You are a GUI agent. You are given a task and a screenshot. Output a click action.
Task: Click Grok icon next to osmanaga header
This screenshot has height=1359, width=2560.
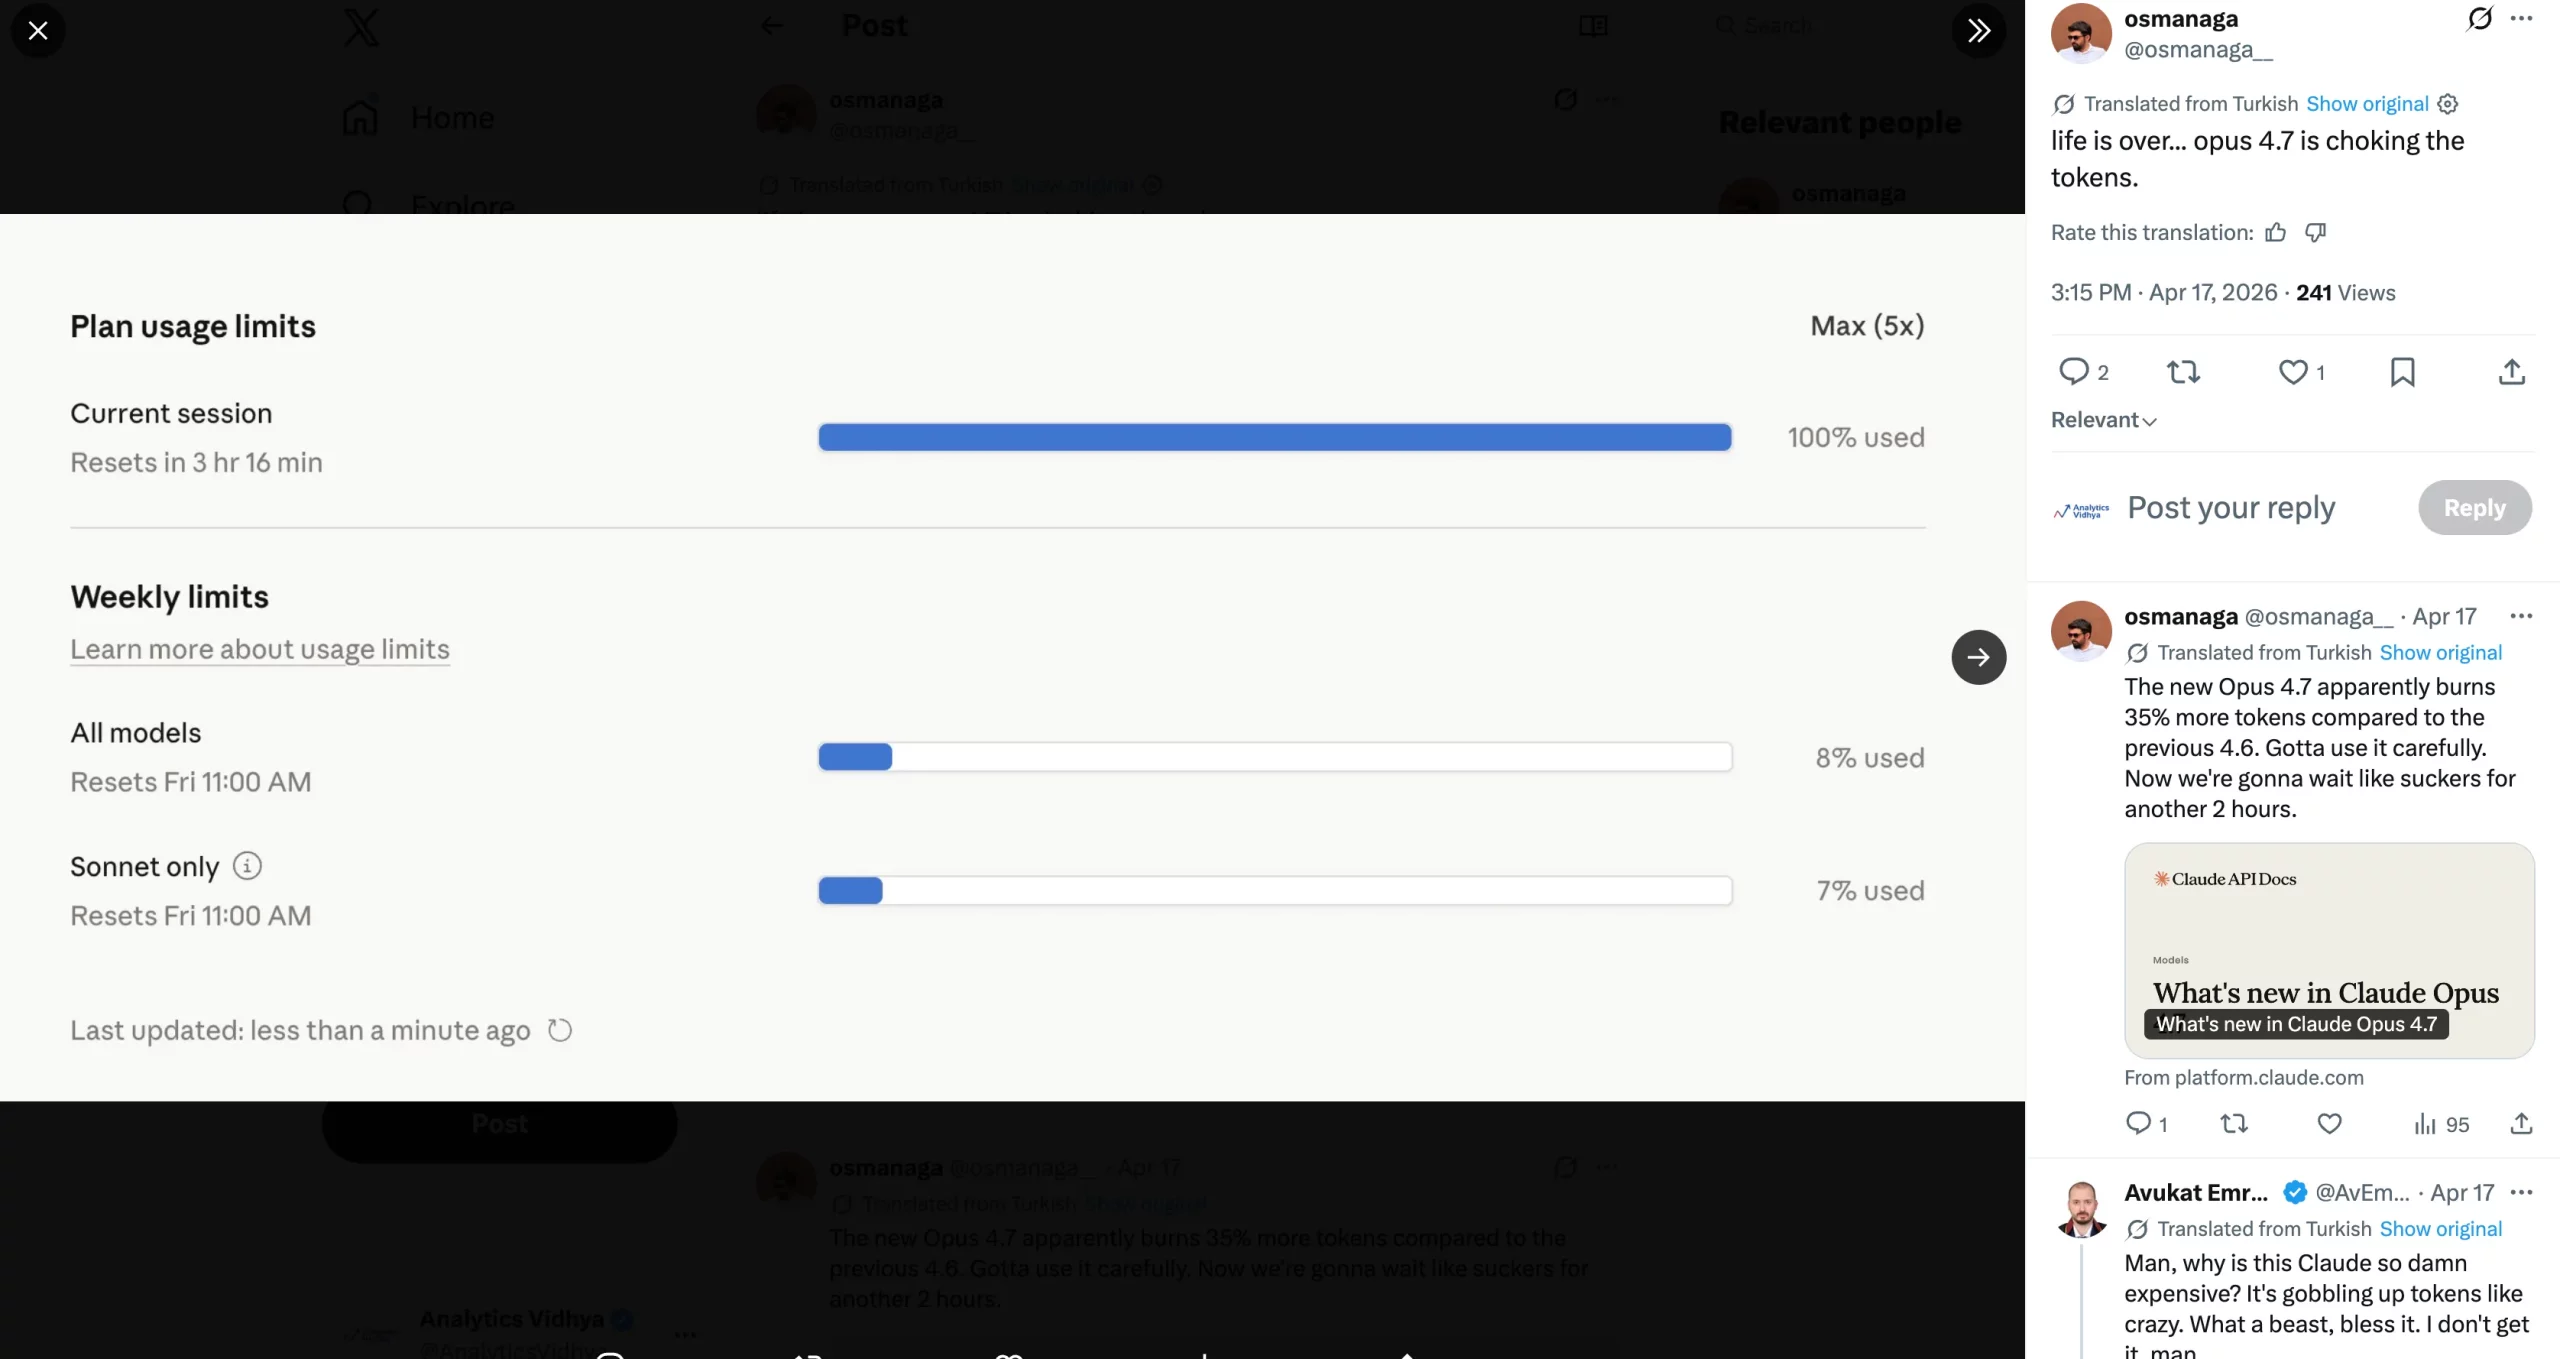pyautogui.click(x=2480, y=19)
